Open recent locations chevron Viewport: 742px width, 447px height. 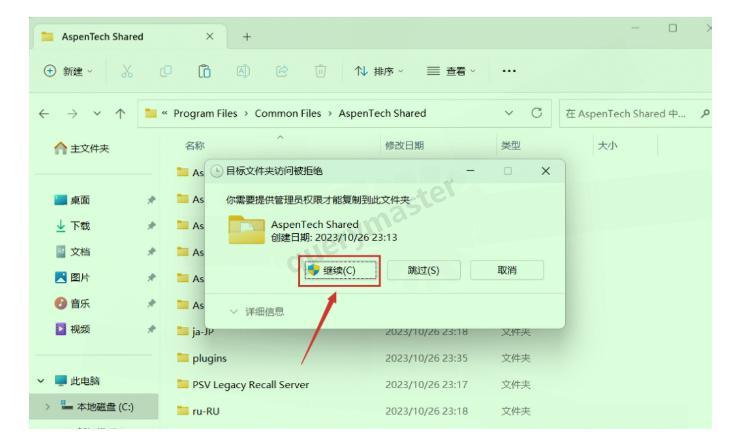coord(97,114)
